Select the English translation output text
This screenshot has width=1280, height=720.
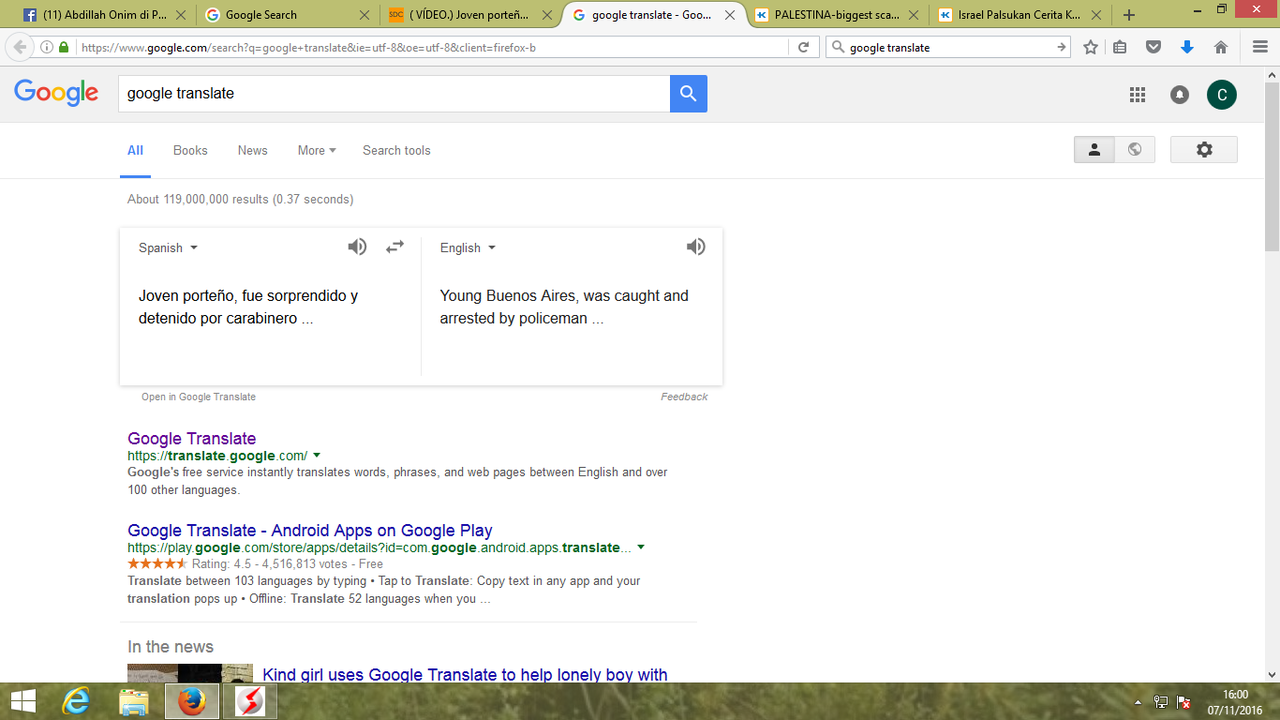point(564,307)
